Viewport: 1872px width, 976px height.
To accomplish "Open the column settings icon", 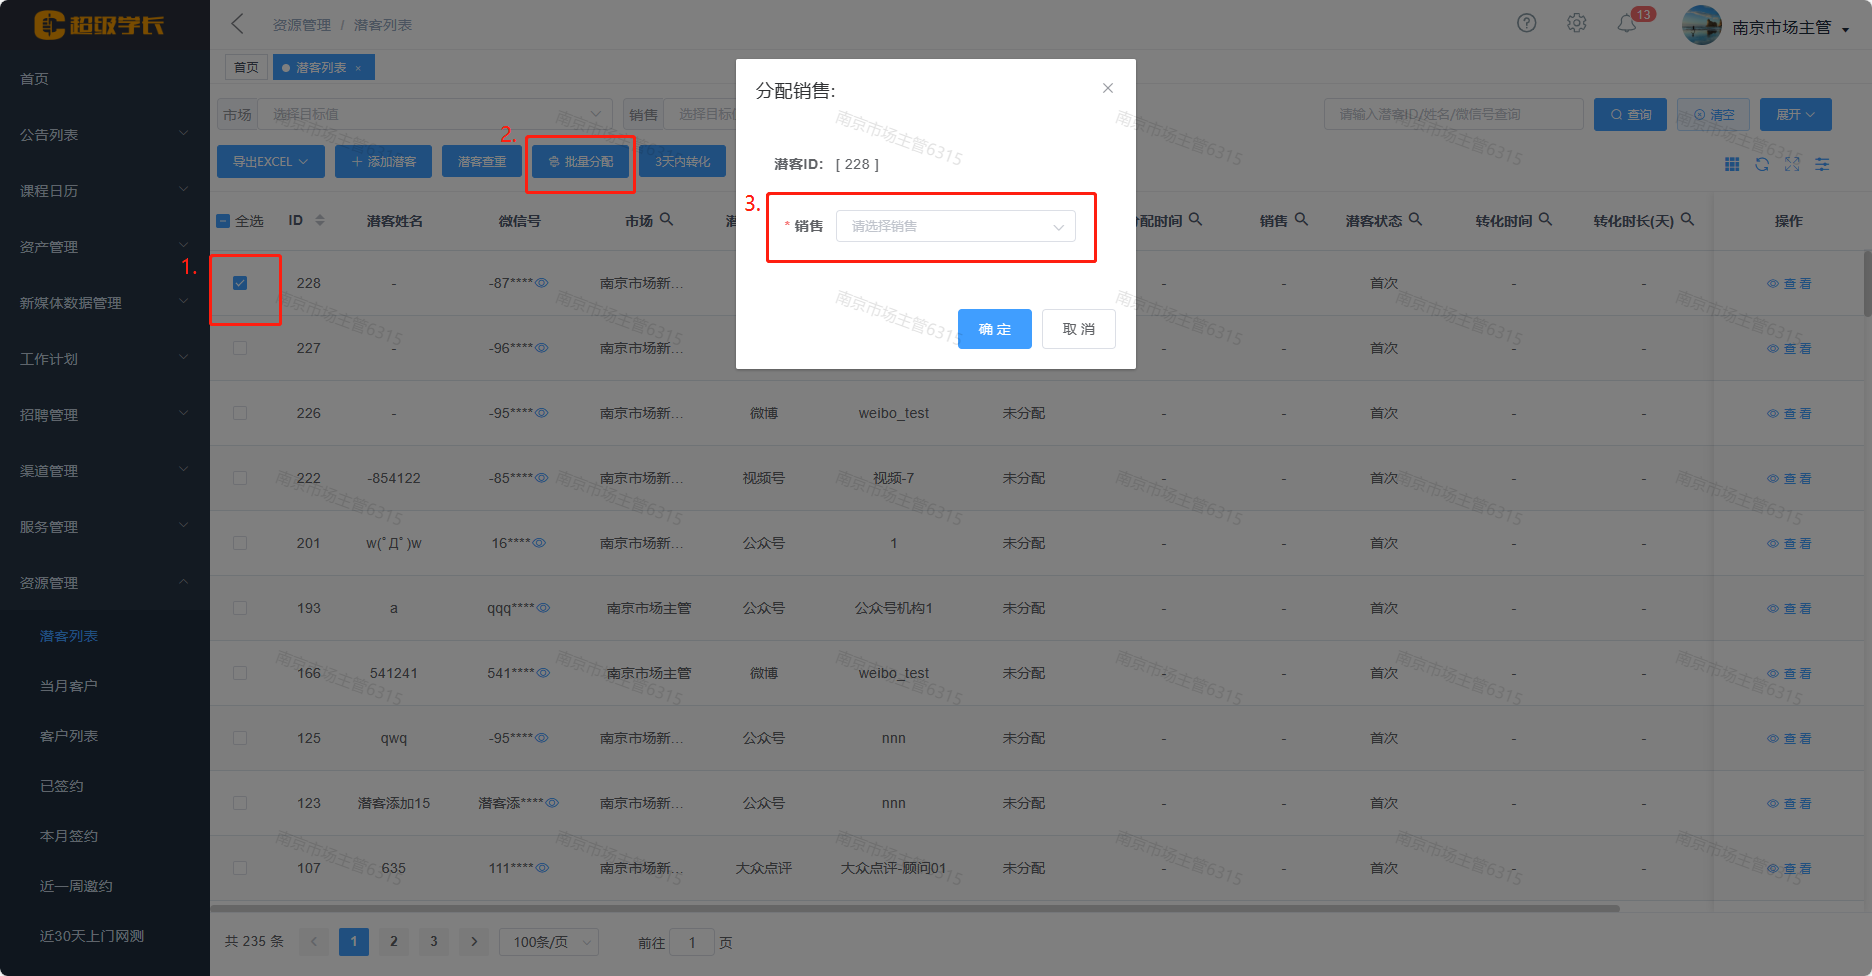I will click(x=1822, y=164).
